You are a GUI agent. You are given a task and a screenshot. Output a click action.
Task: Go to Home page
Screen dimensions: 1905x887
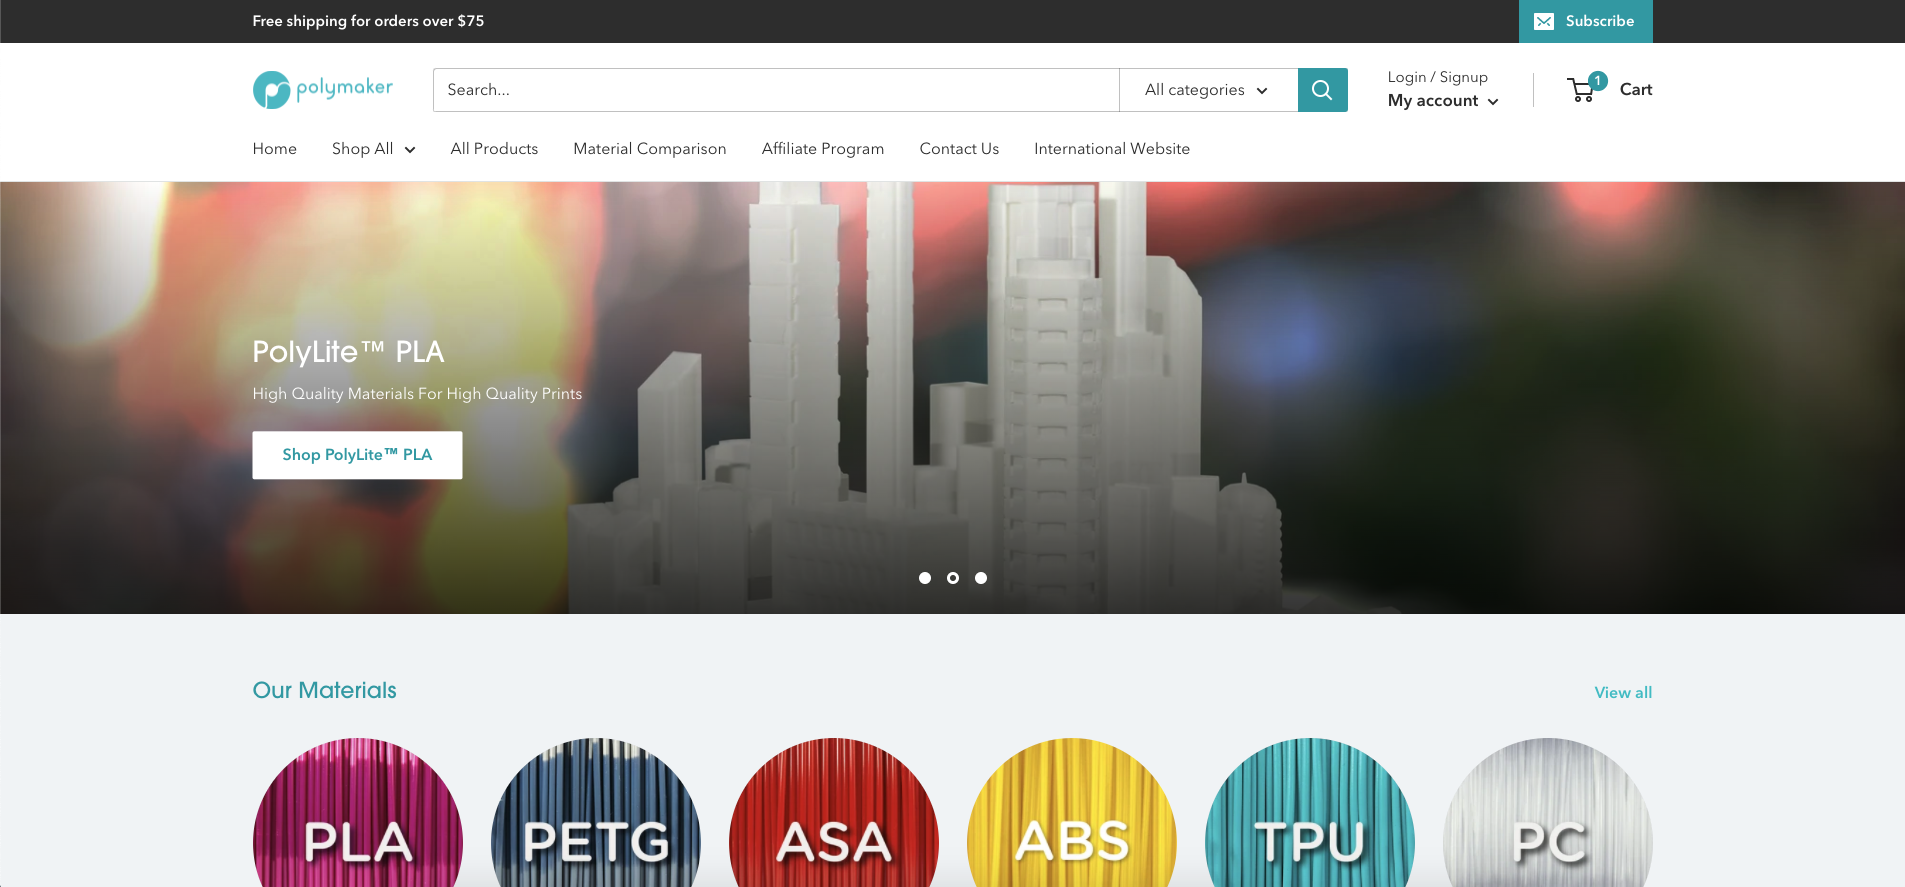(275, 149)
